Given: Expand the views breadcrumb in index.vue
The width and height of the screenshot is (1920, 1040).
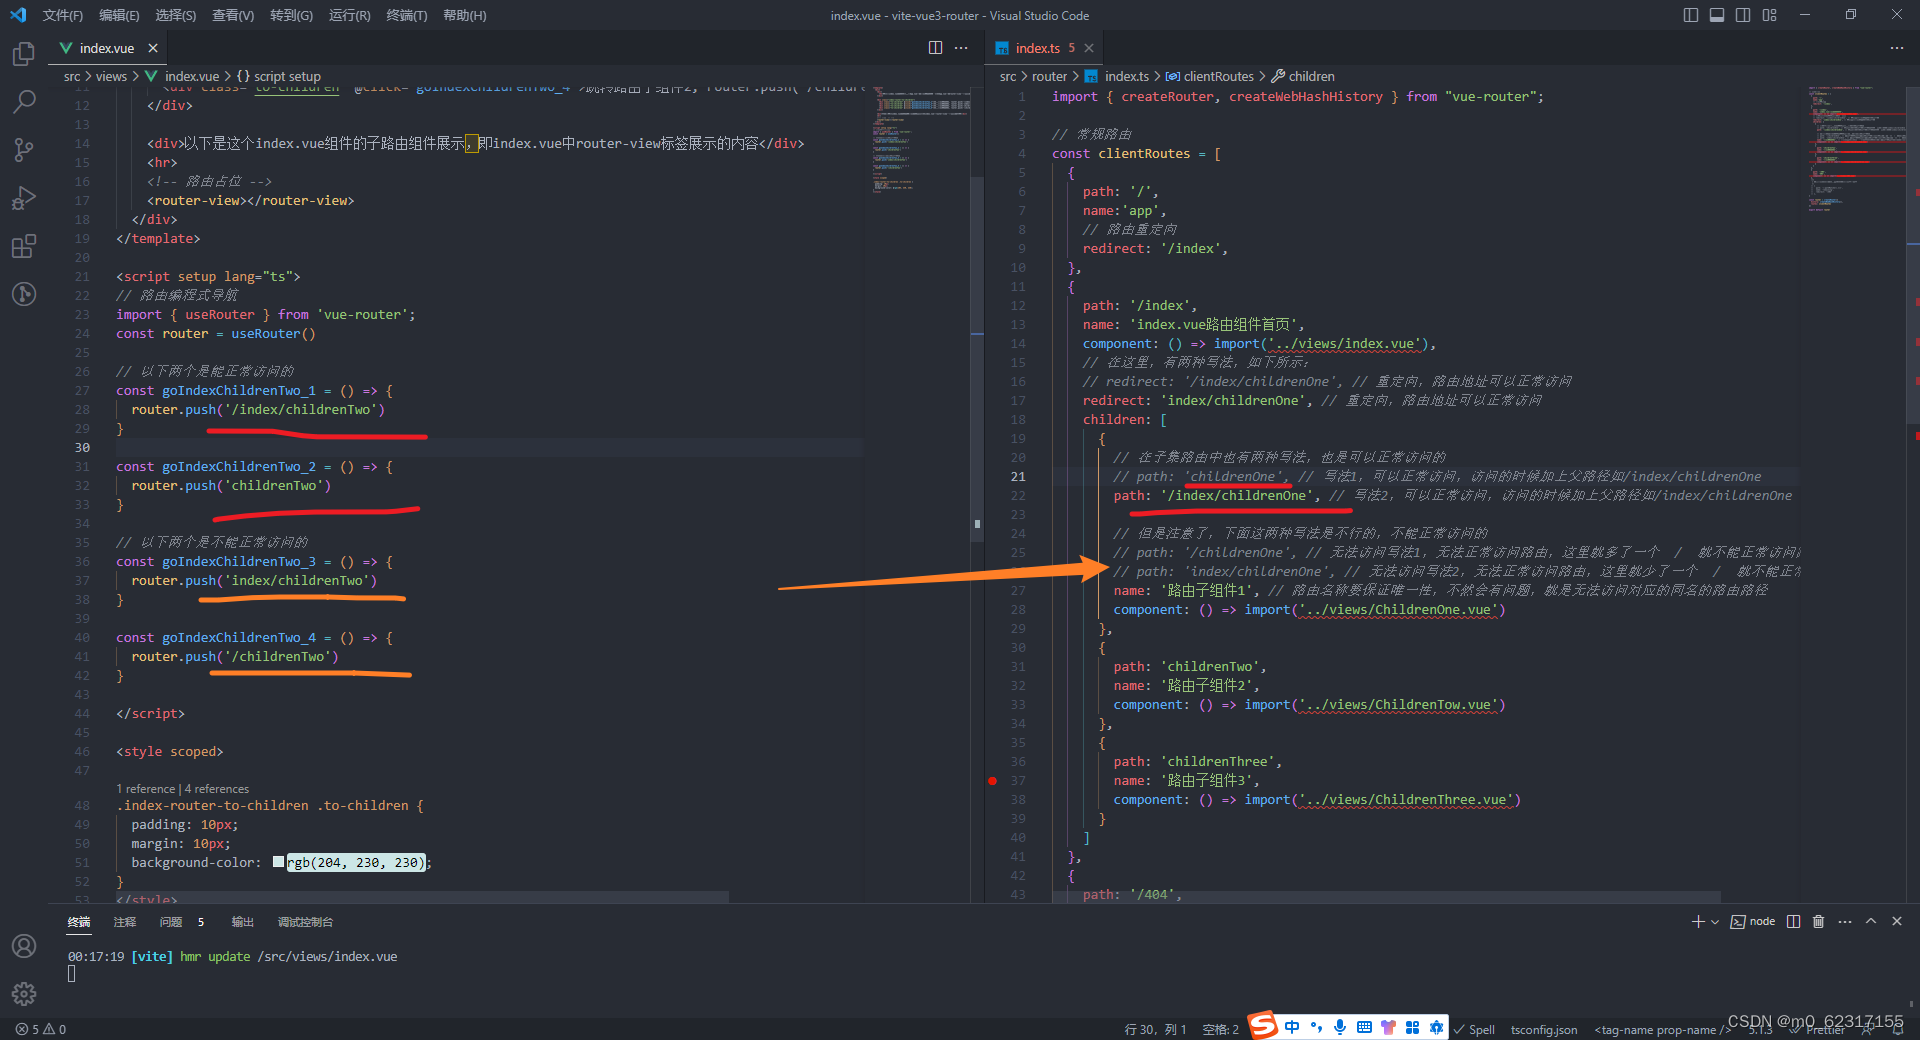Looking at the screenshot, I should 111,76.
